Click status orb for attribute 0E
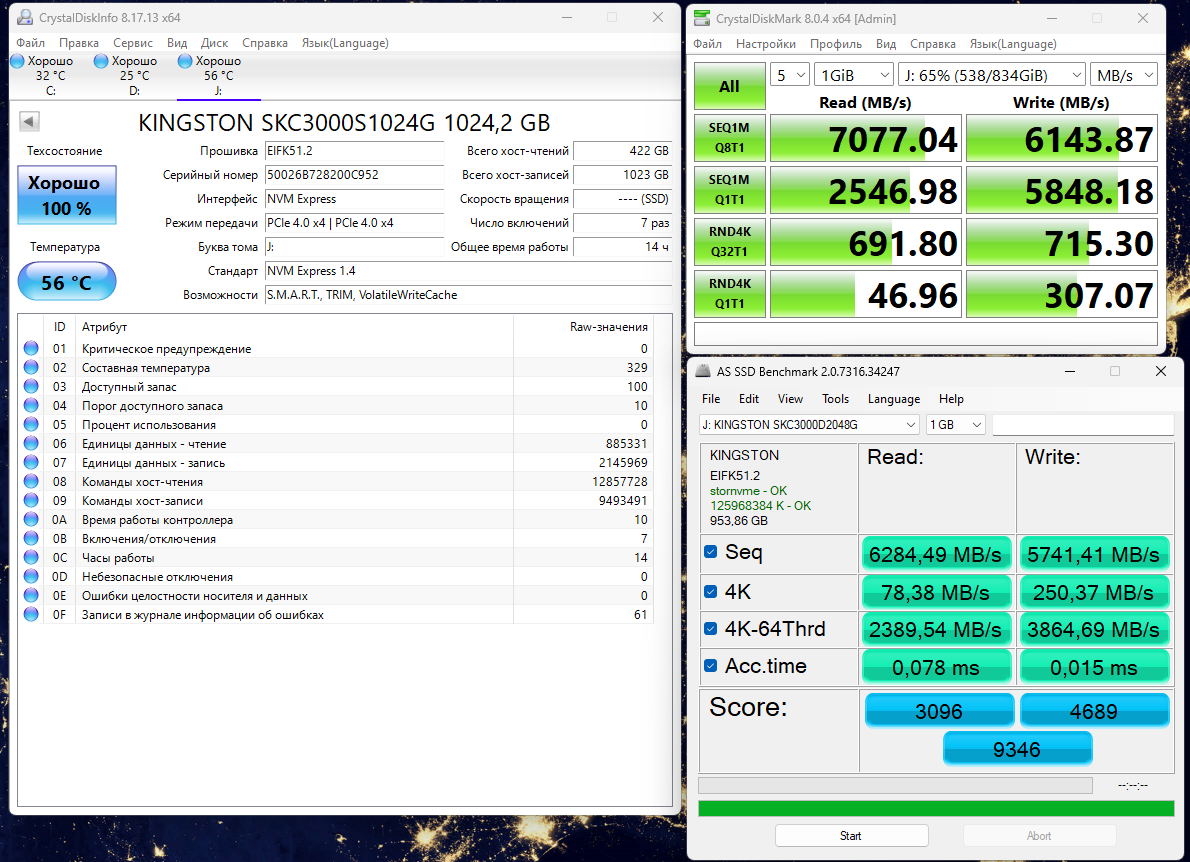This screenshot has width=1190, height=862. tap(31, 595)
